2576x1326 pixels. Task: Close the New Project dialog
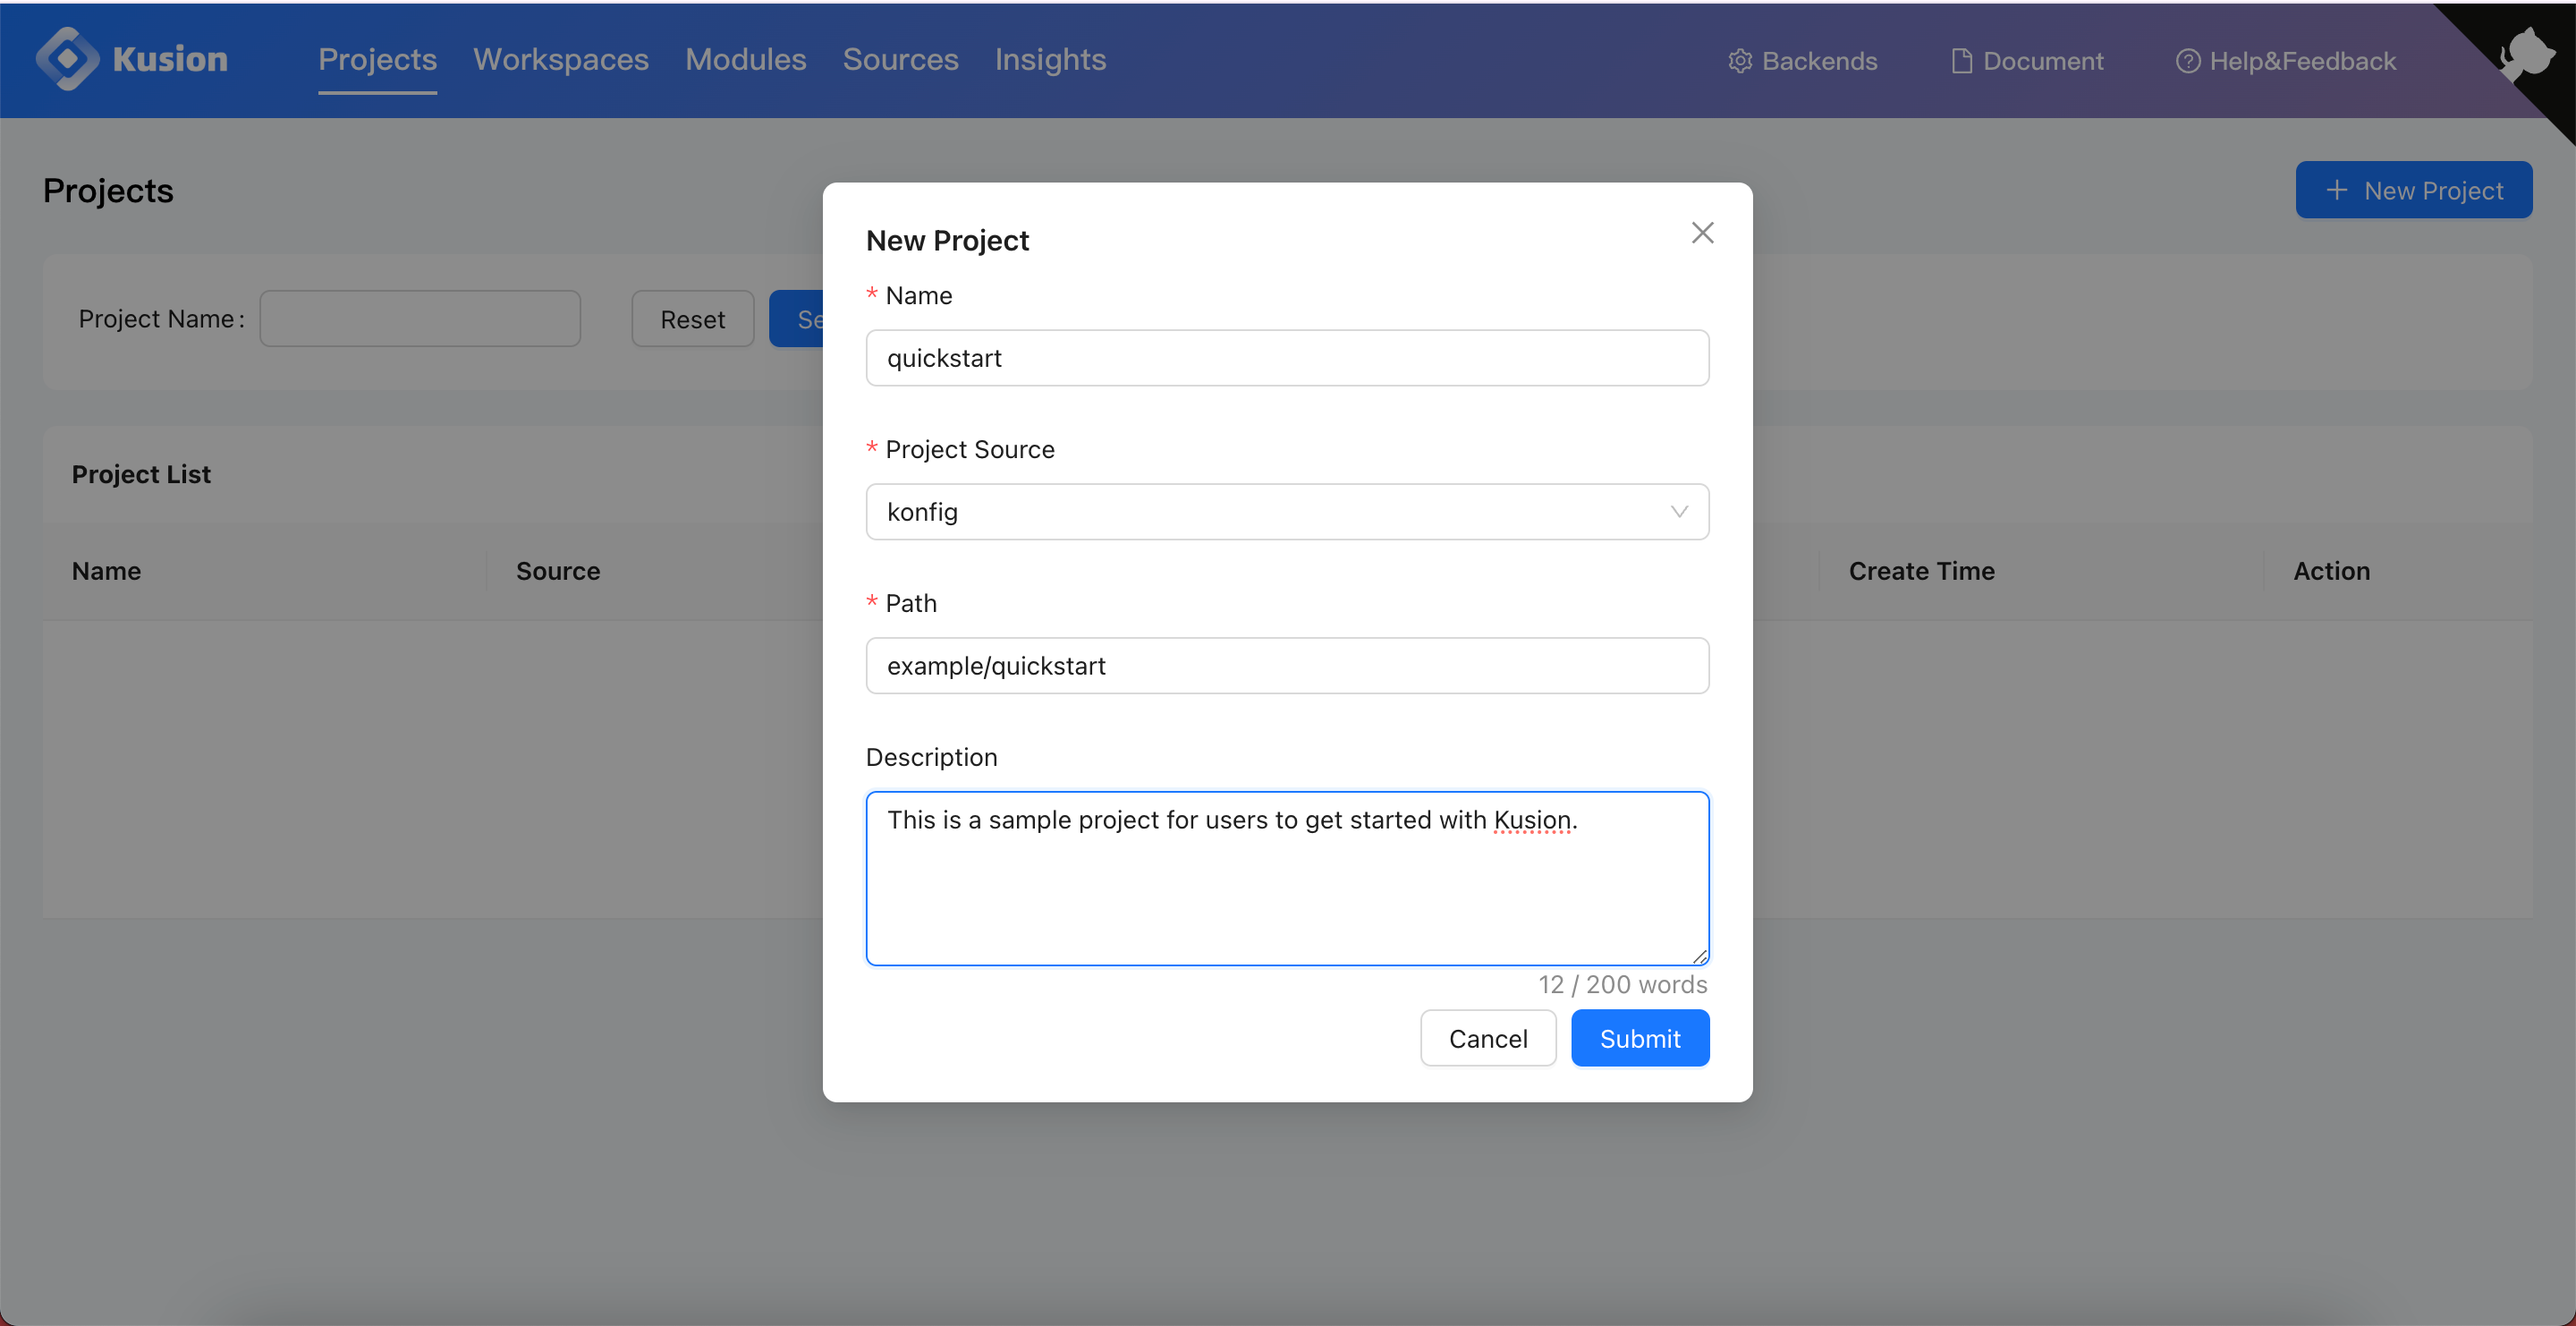tap(1702, 232)
